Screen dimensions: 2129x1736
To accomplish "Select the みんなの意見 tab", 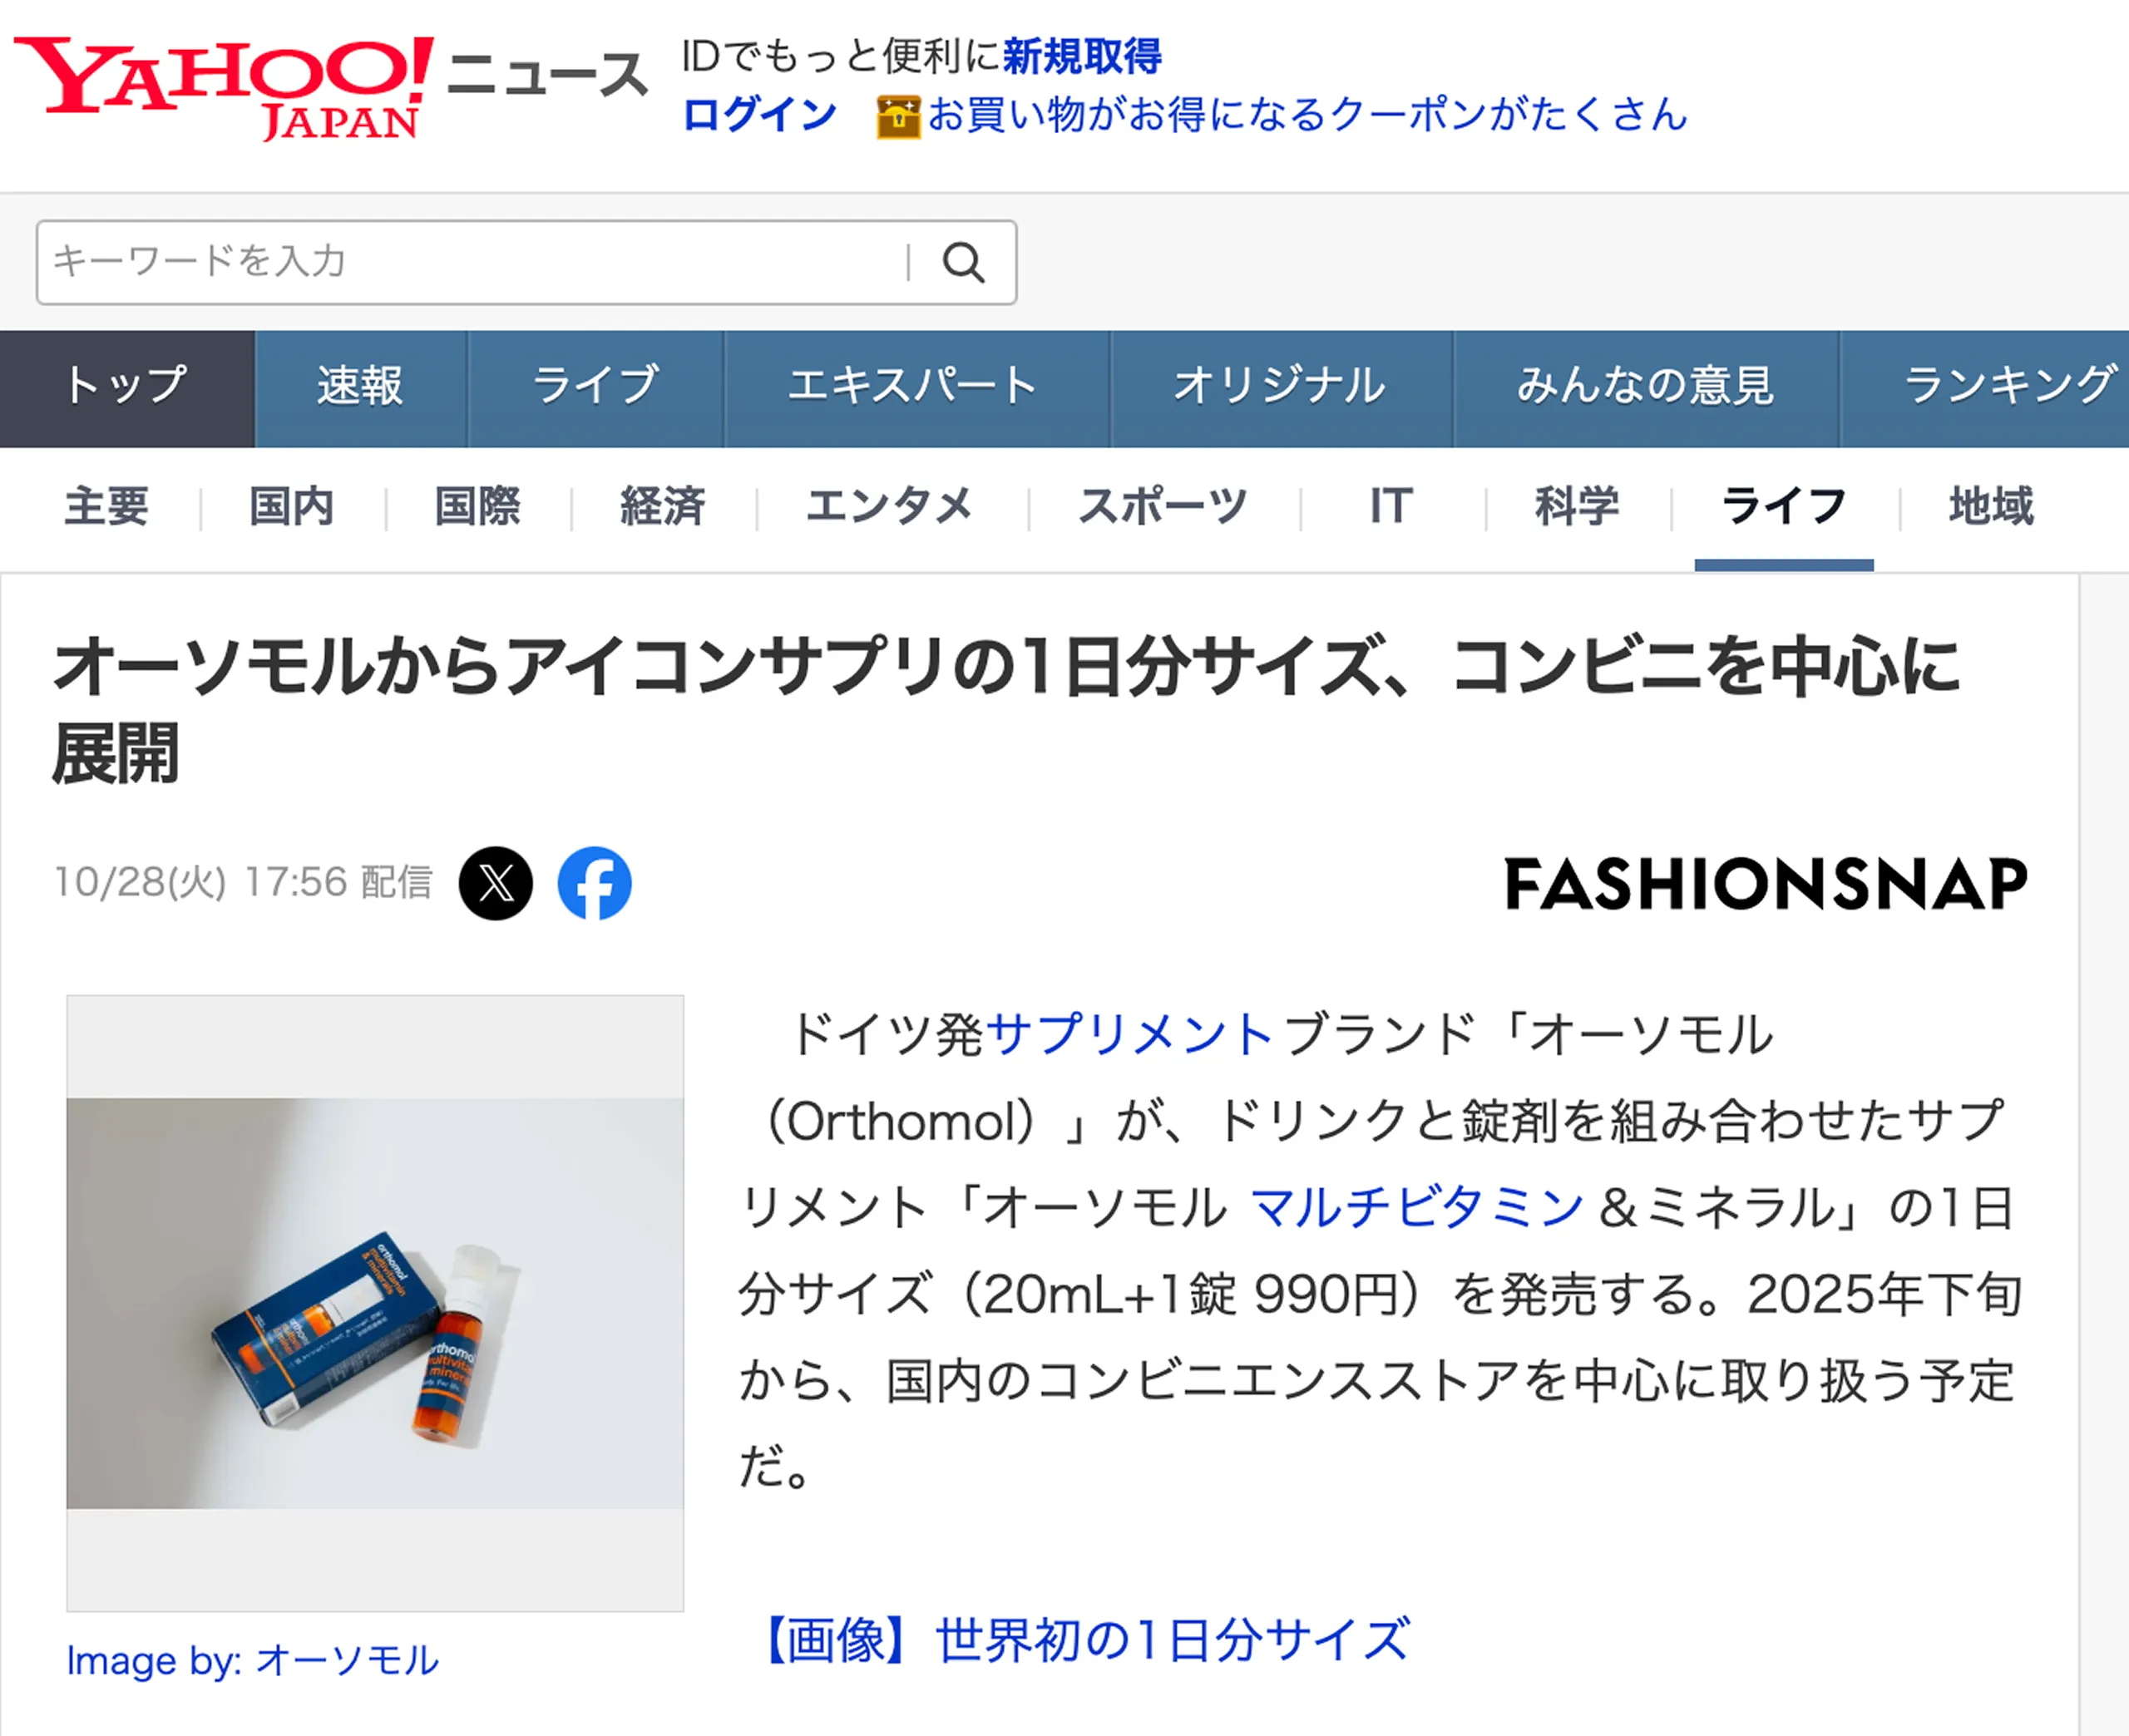I will point(1646,388).
